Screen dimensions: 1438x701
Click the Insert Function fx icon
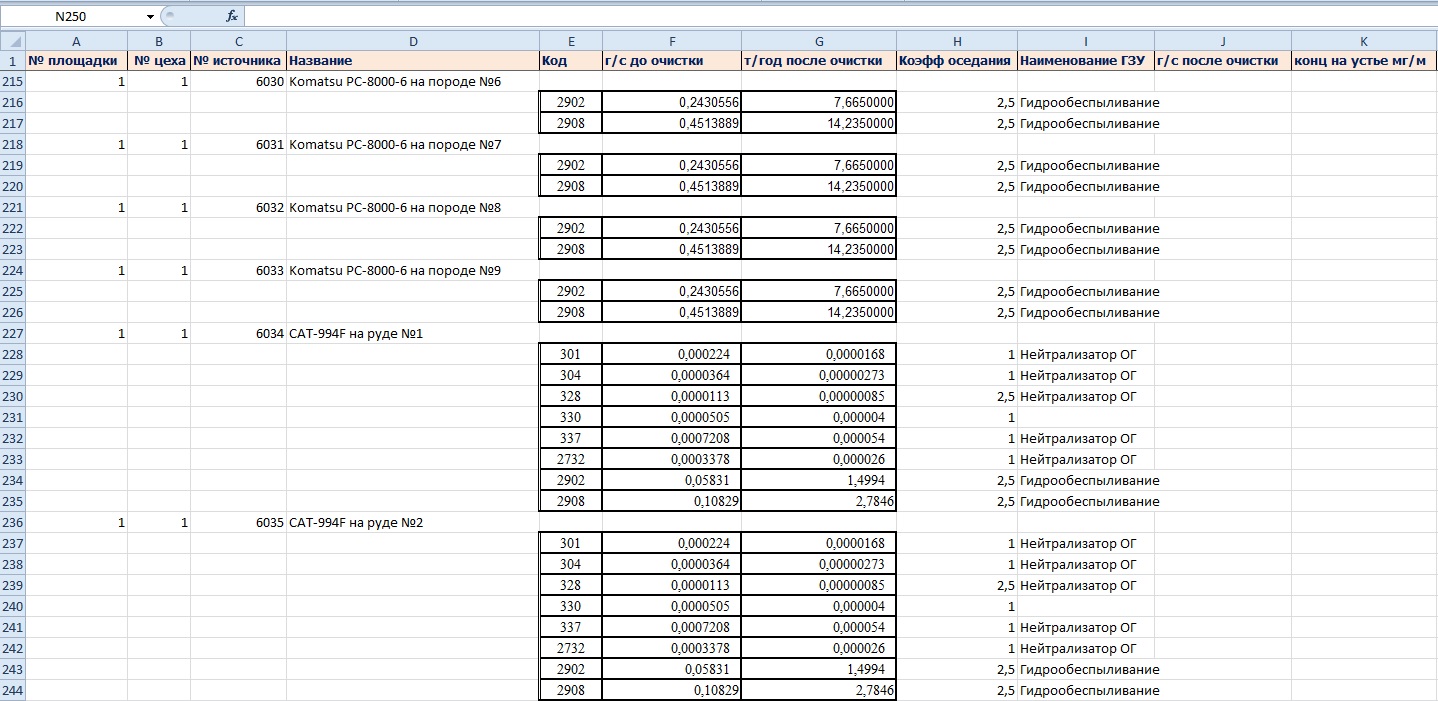[x=232, y=16]
